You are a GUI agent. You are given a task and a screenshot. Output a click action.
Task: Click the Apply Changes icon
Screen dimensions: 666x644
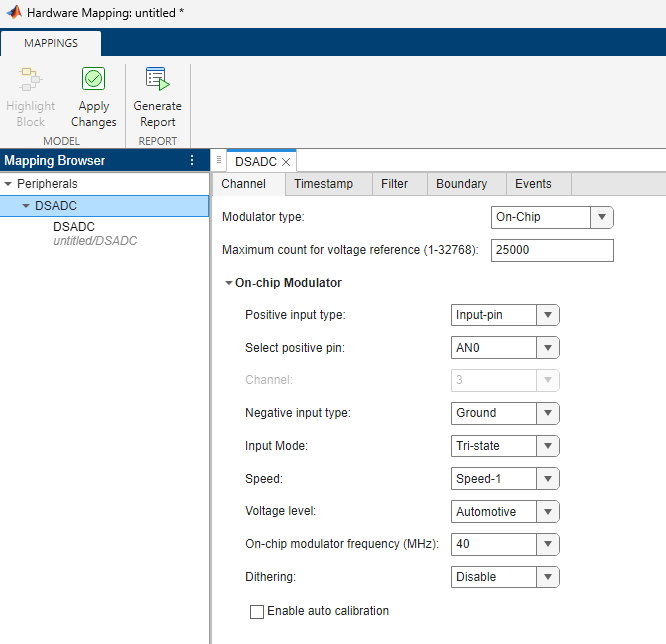click(94, 81)
